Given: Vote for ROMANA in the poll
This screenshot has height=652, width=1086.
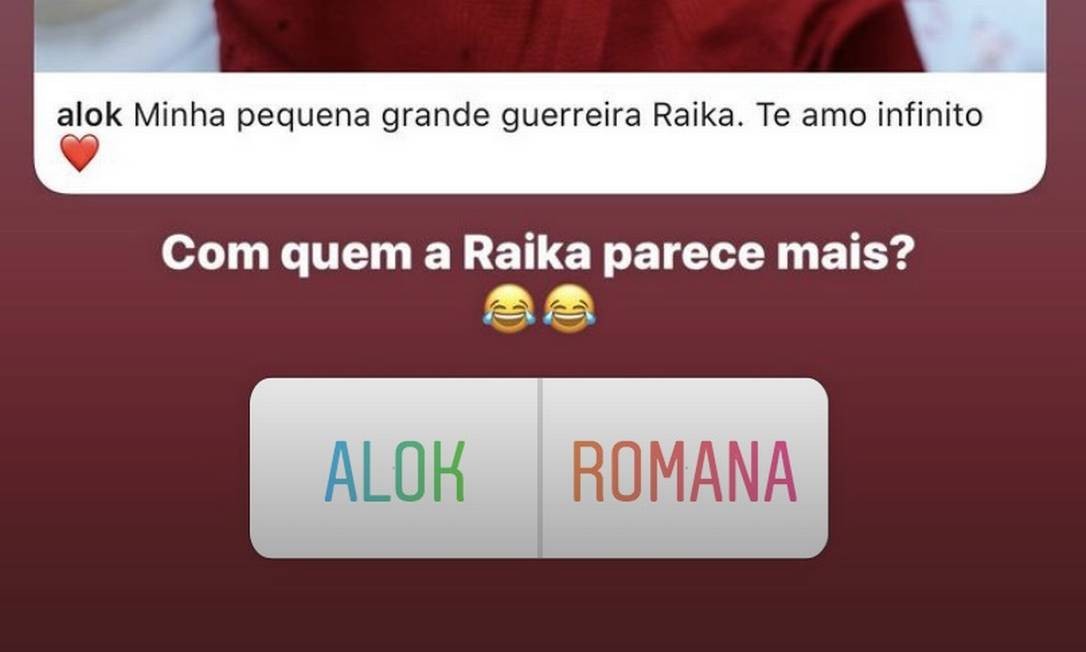Looking at the screenshot, I should [x=684, y=468].
